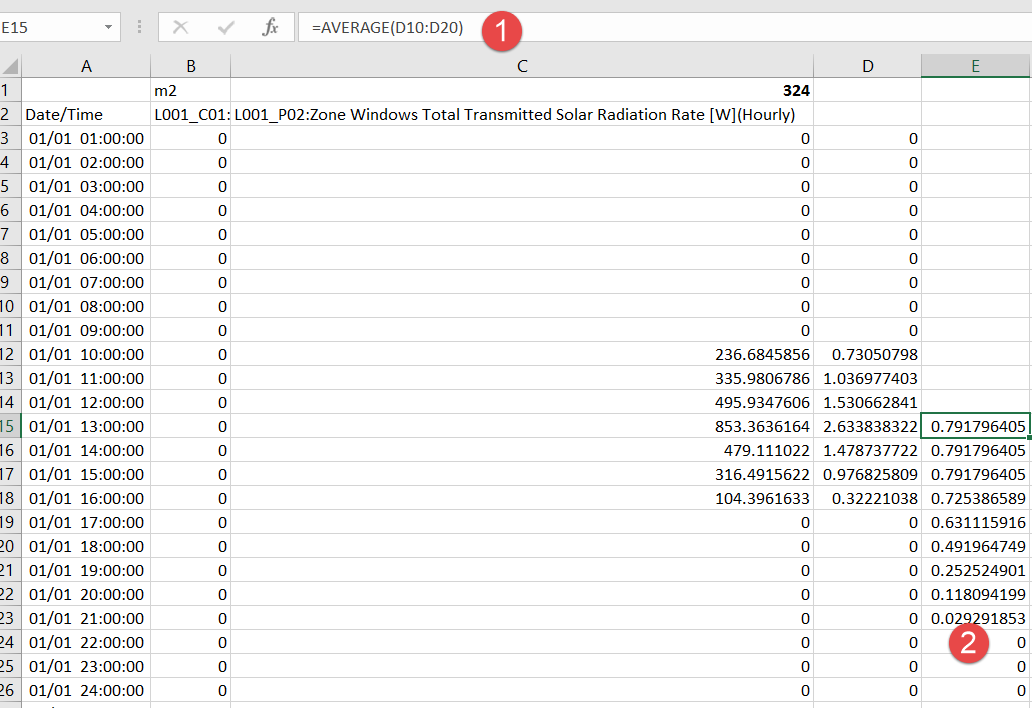Image resolution: width=1032 pixels, height=708 pixels.
Task: Select date cell 01/01 10:00:00
Action: pyautogui.click(x=86, y=354)
